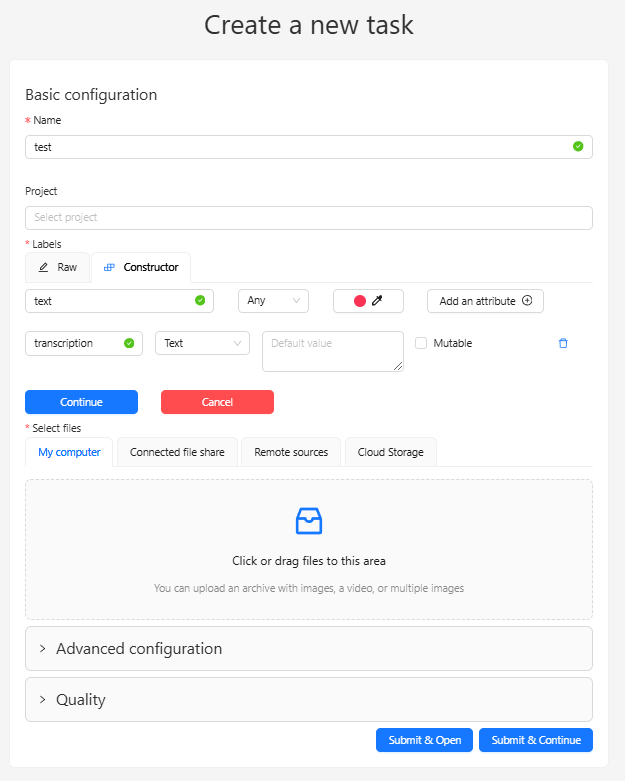Click the inbox upload icon

tap(309, 521)
